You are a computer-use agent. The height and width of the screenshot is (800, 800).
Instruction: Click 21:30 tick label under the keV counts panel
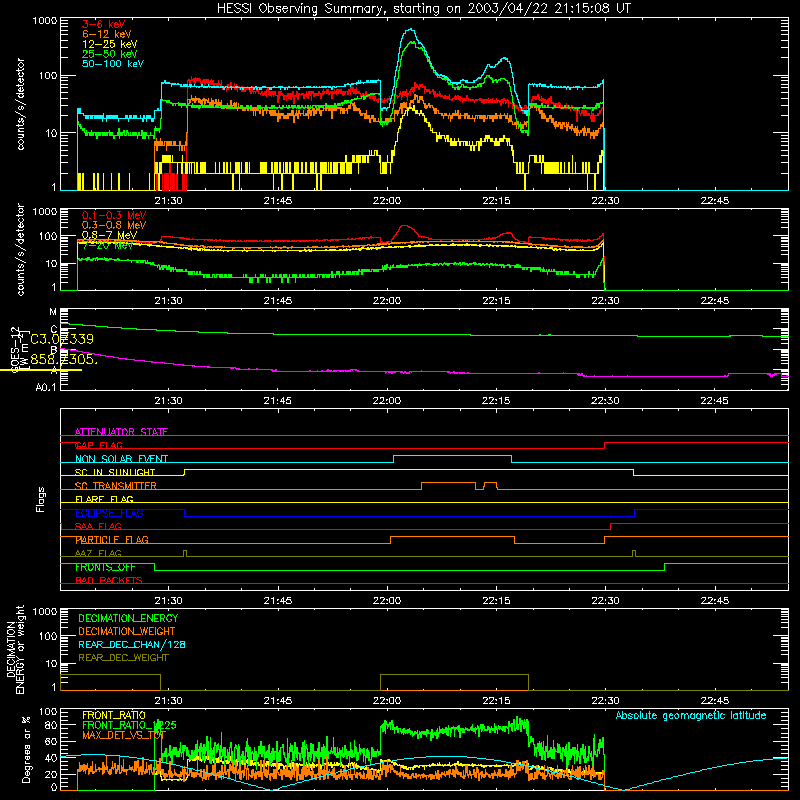(x=168, y=201)
